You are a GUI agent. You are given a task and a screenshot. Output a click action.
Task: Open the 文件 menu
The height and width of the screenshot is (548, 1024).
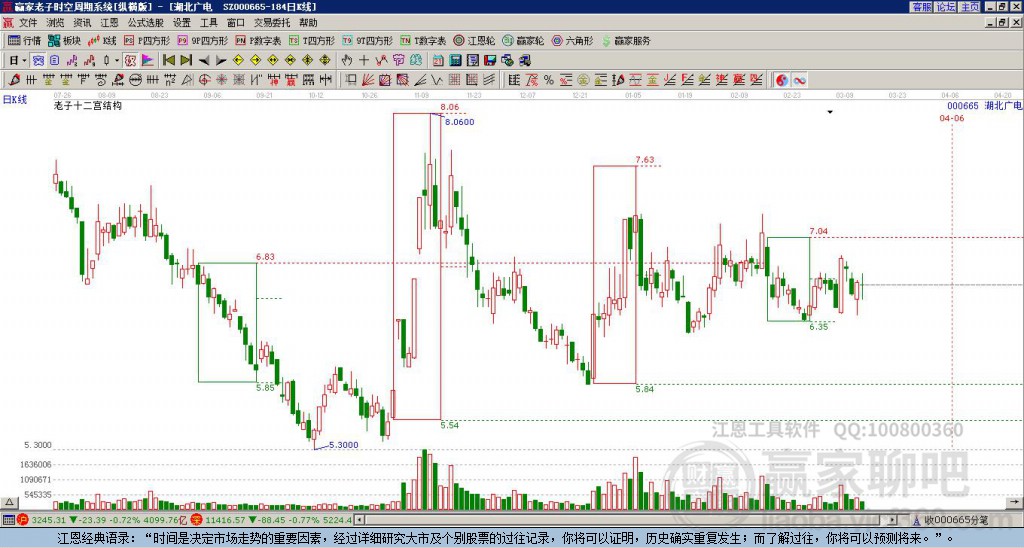[x=28, y=23]
